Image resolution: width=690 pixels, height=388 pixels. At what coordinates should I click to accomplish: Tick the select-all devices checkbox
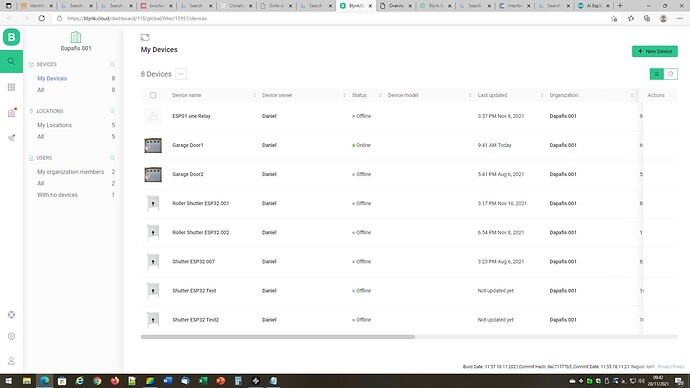[x=153, y=95]
